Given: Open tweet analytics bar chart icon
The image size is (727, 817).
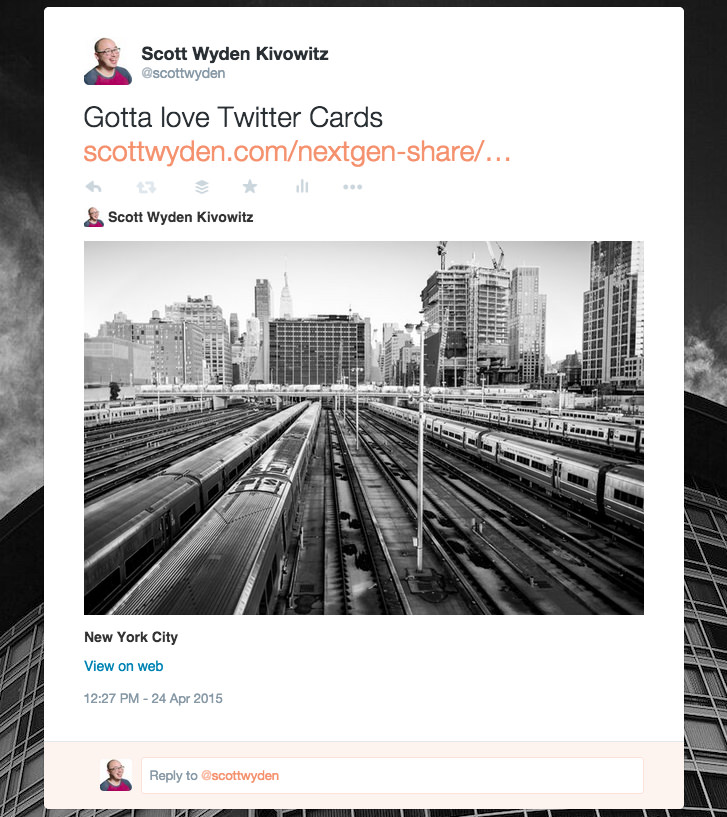Looking at the screenshot, I should tap(302, 186).
